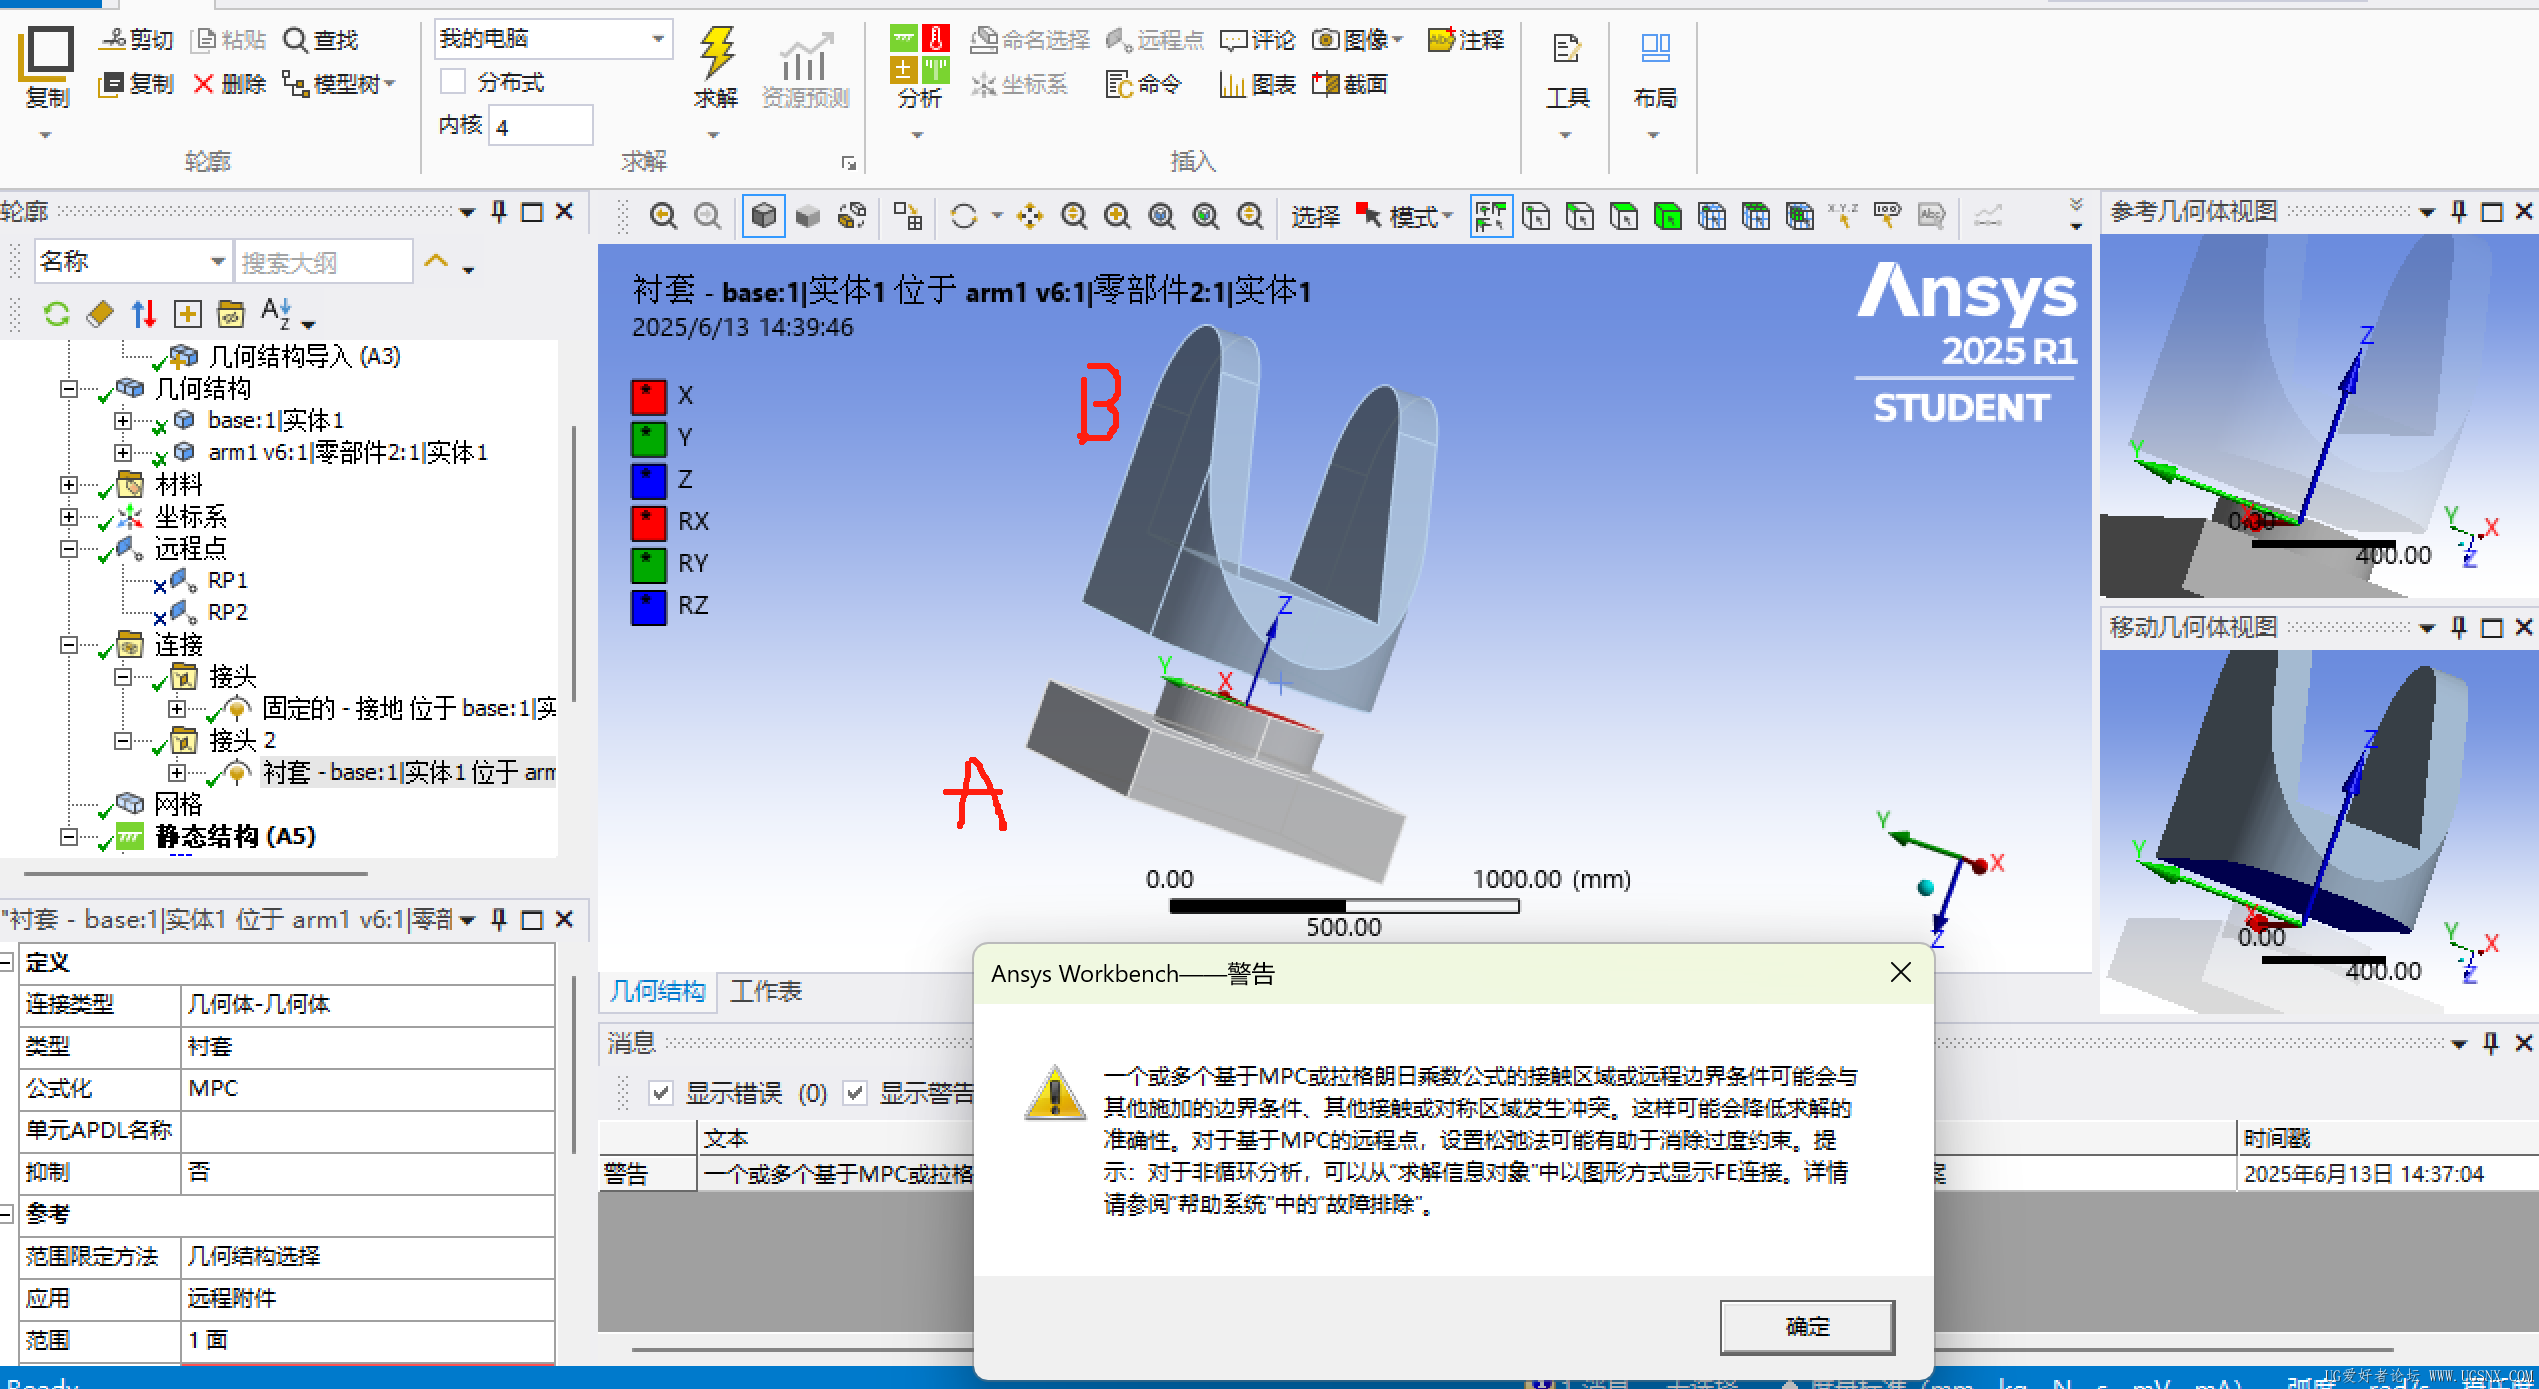This screenshot has width=2539, height=1389.
Task: Open the 我的电脑 solver dropdown
Action: tap(657, 39)
